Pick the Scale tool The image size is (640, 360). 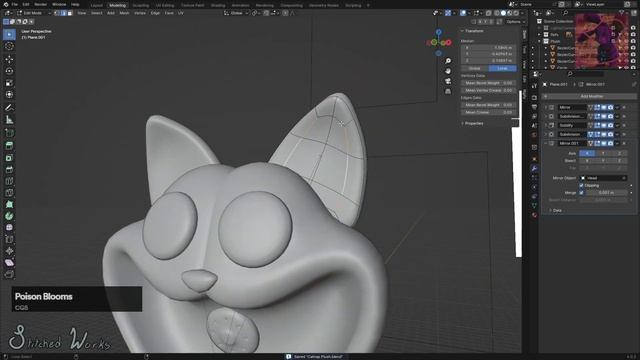tap(9, 83)
